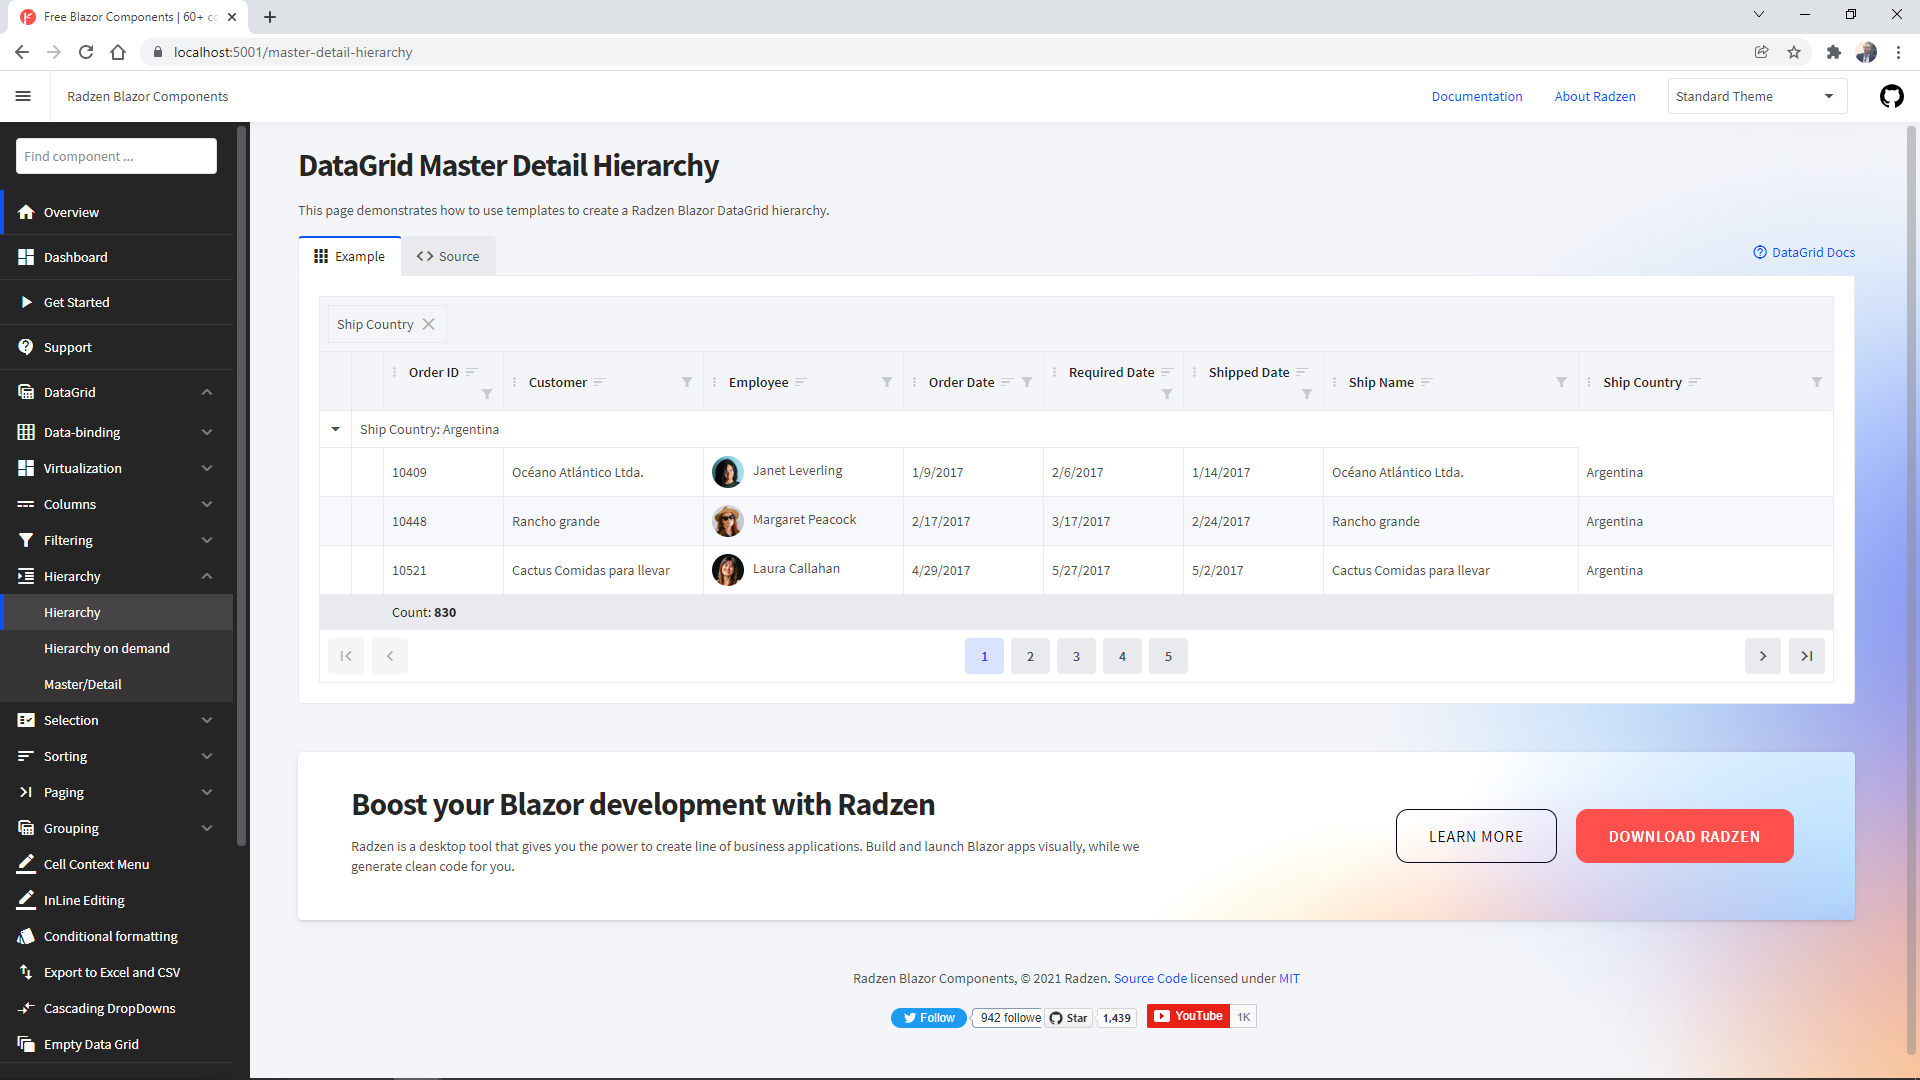Click the Customer column filter icon
The height and width of the screenshot is (1080, 1920).
[687, 382]
